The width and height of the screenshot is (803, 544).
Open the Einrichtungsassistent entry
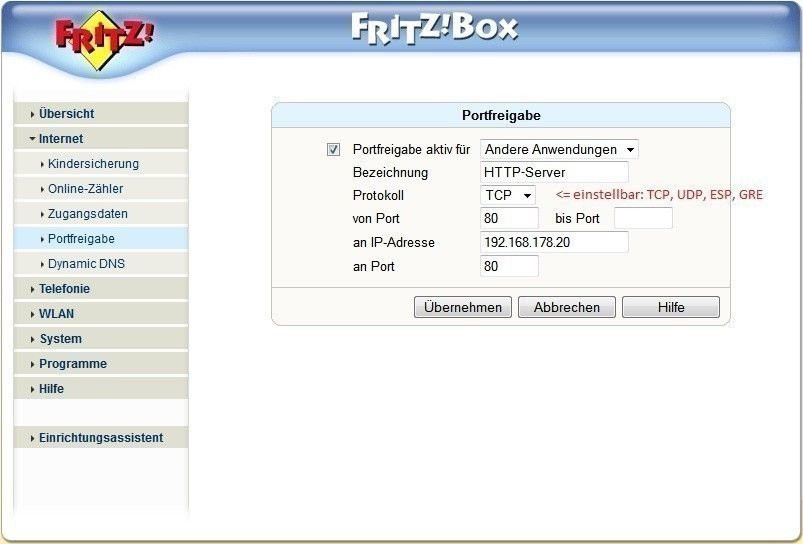tap(101, 438)
